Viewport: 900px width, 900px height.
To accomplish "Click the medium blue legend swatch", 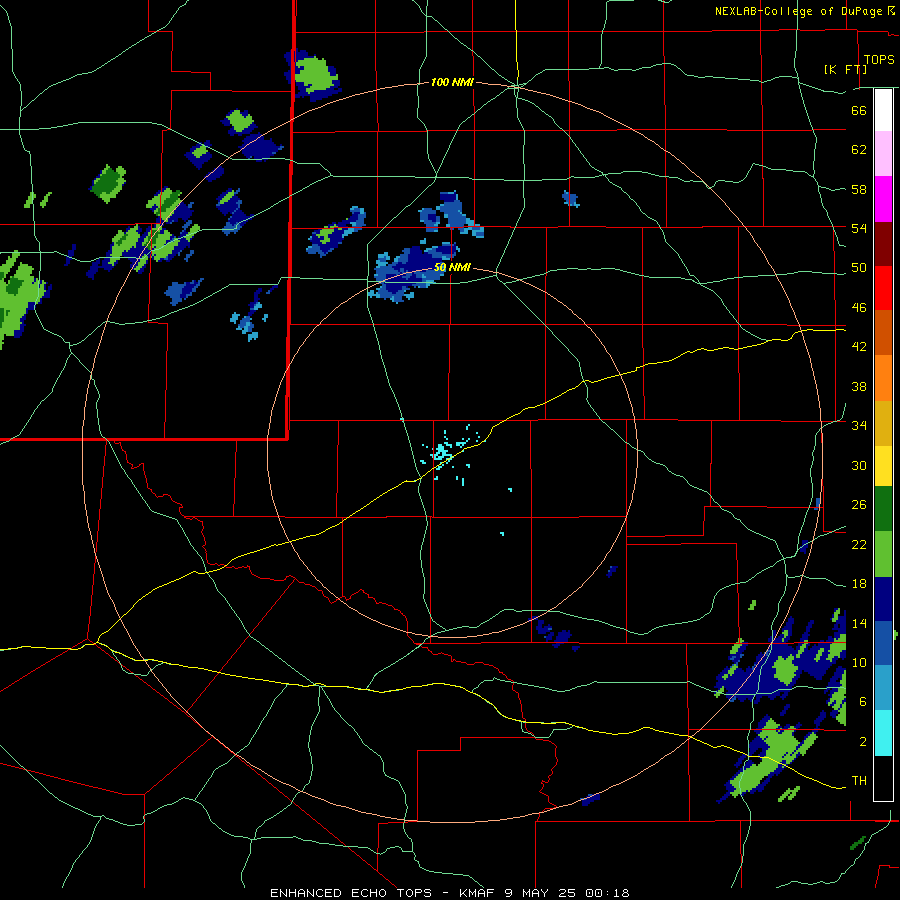I will pyautogui.click(x=883, y=643).
